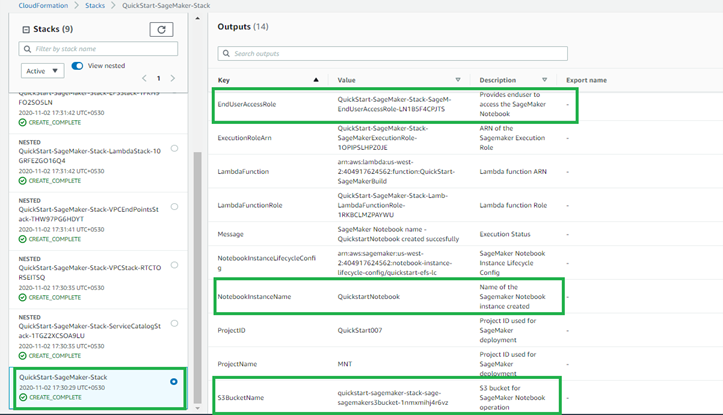Open QuickStart-SageMaker-Stack-VPCStack link

pyautogui.click(x=90, y=273)
